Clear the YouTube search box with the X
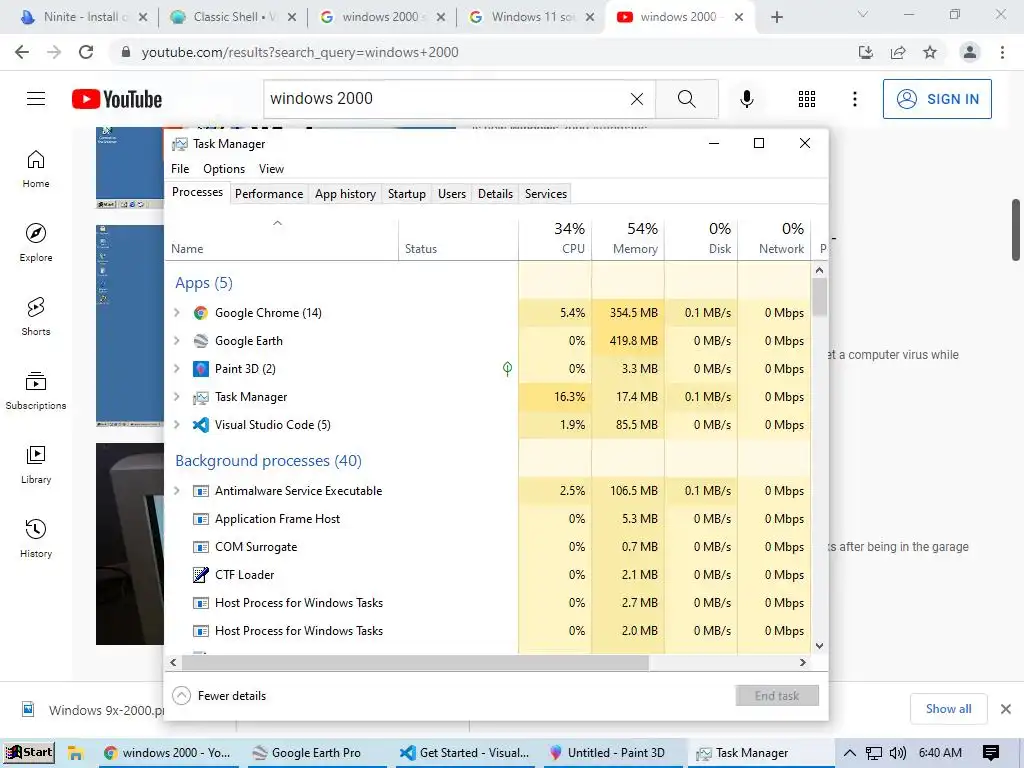 click(x=637, y=99)
